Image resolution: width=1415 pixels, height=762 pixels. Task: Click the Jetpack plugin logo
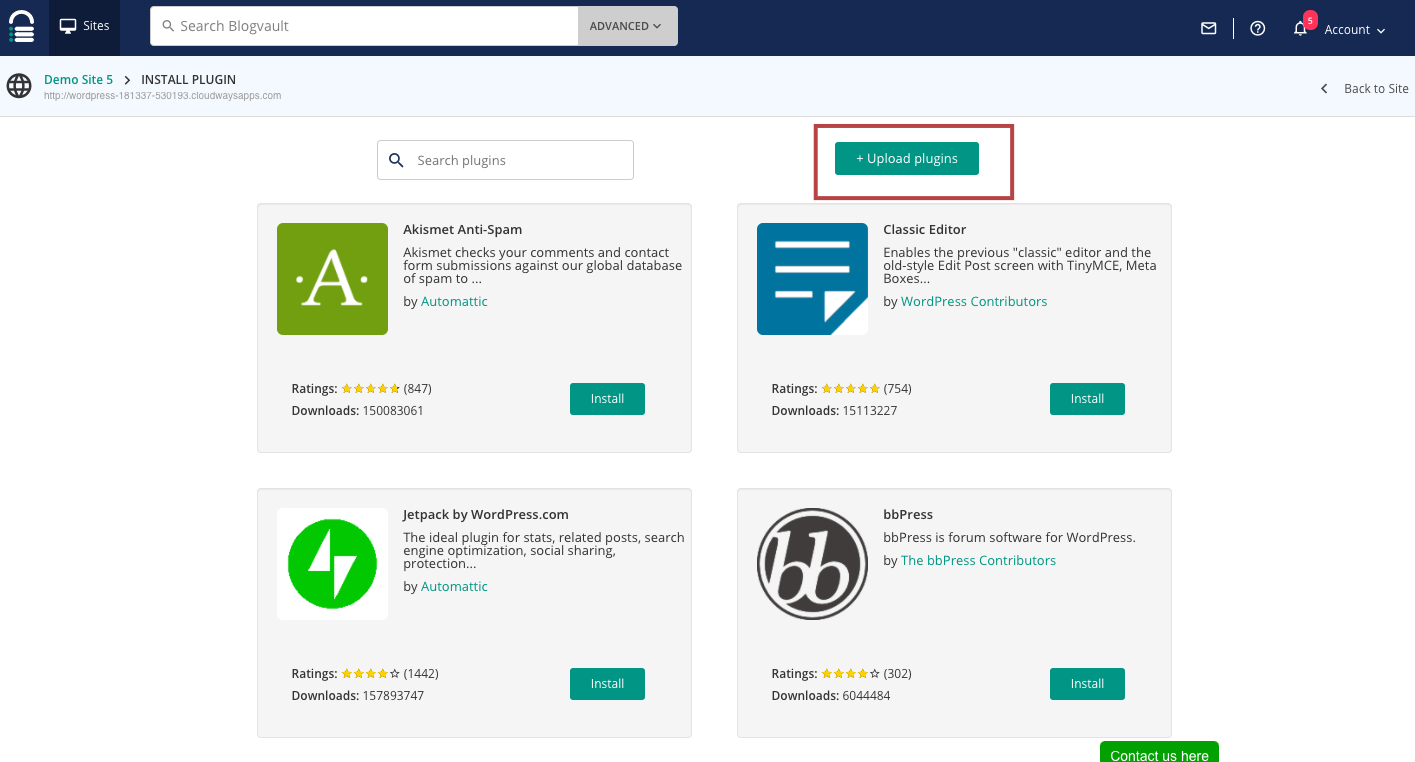tap(332, 564)
